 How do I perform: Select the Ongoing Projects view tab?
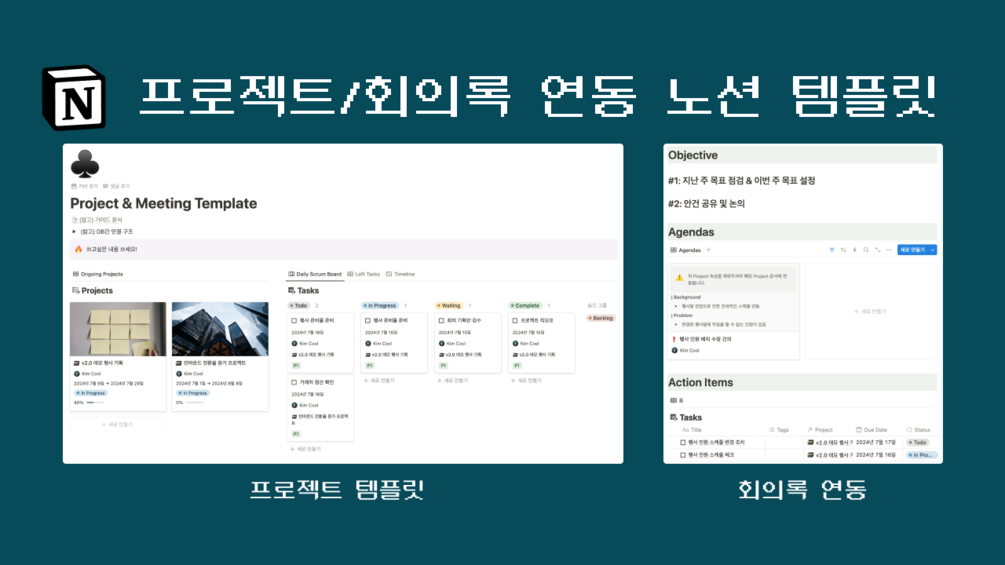97,274
